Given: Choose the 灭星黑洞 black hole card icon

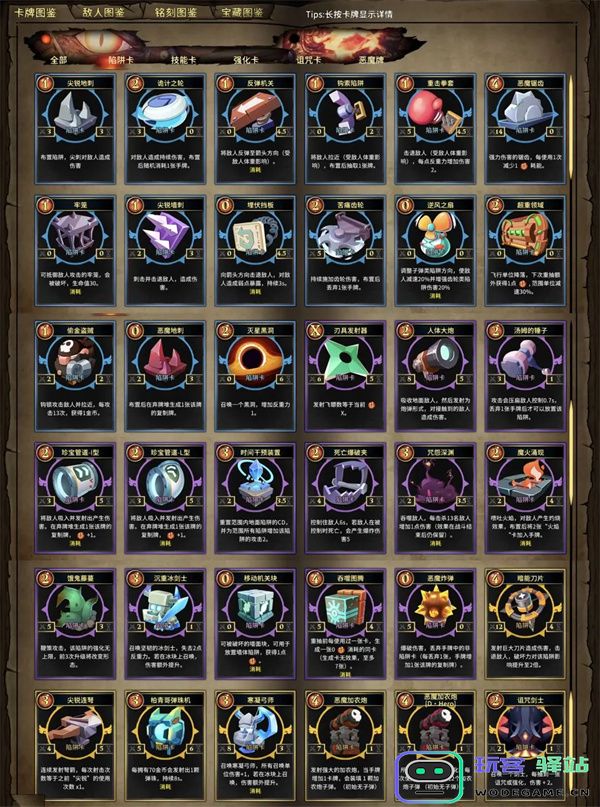Looking at the screenshot, I should (x=255, y=358).
